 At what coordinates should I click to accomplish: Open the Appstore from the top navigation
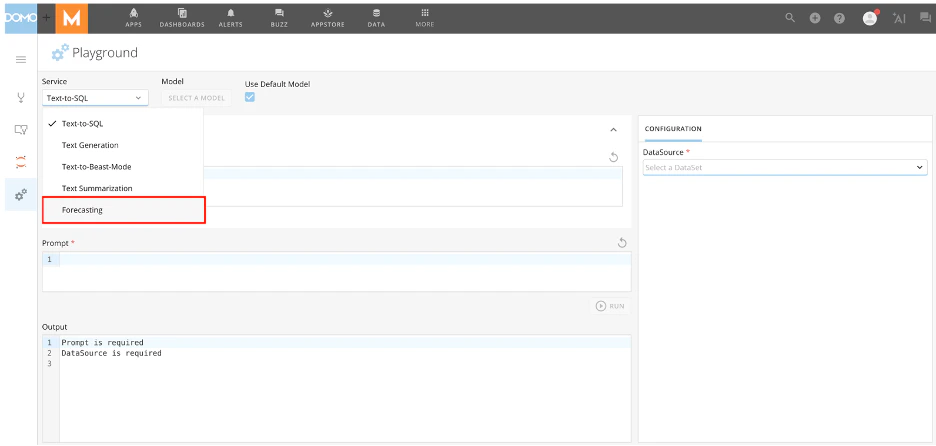coord(328,18)
